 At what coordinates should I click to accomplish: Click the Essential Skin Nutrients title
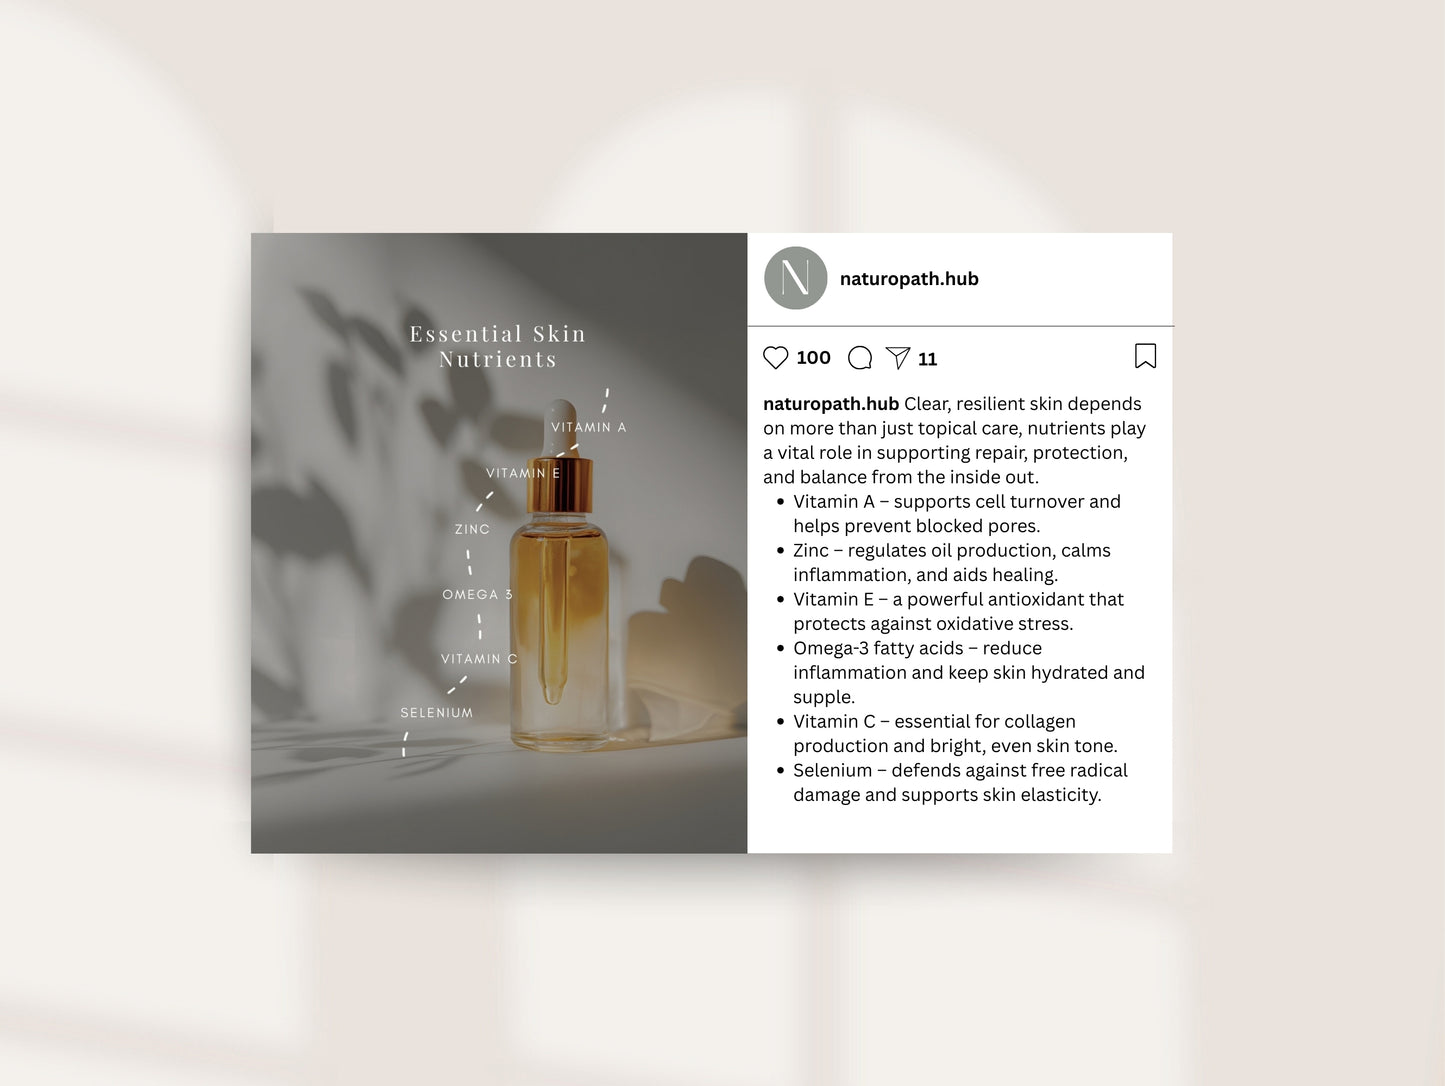[x=498, y=346]
